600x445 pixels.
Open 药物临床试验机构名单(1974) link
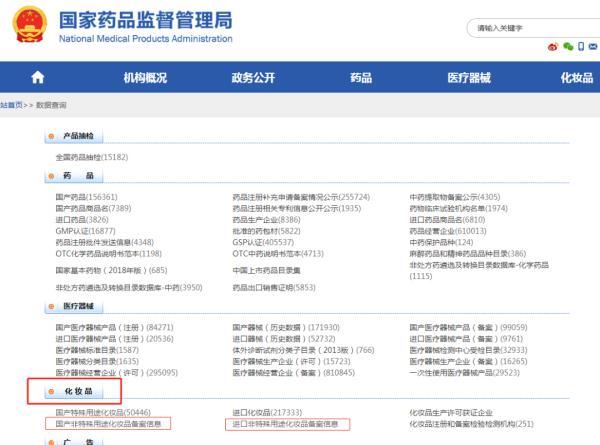pos(458,209)
